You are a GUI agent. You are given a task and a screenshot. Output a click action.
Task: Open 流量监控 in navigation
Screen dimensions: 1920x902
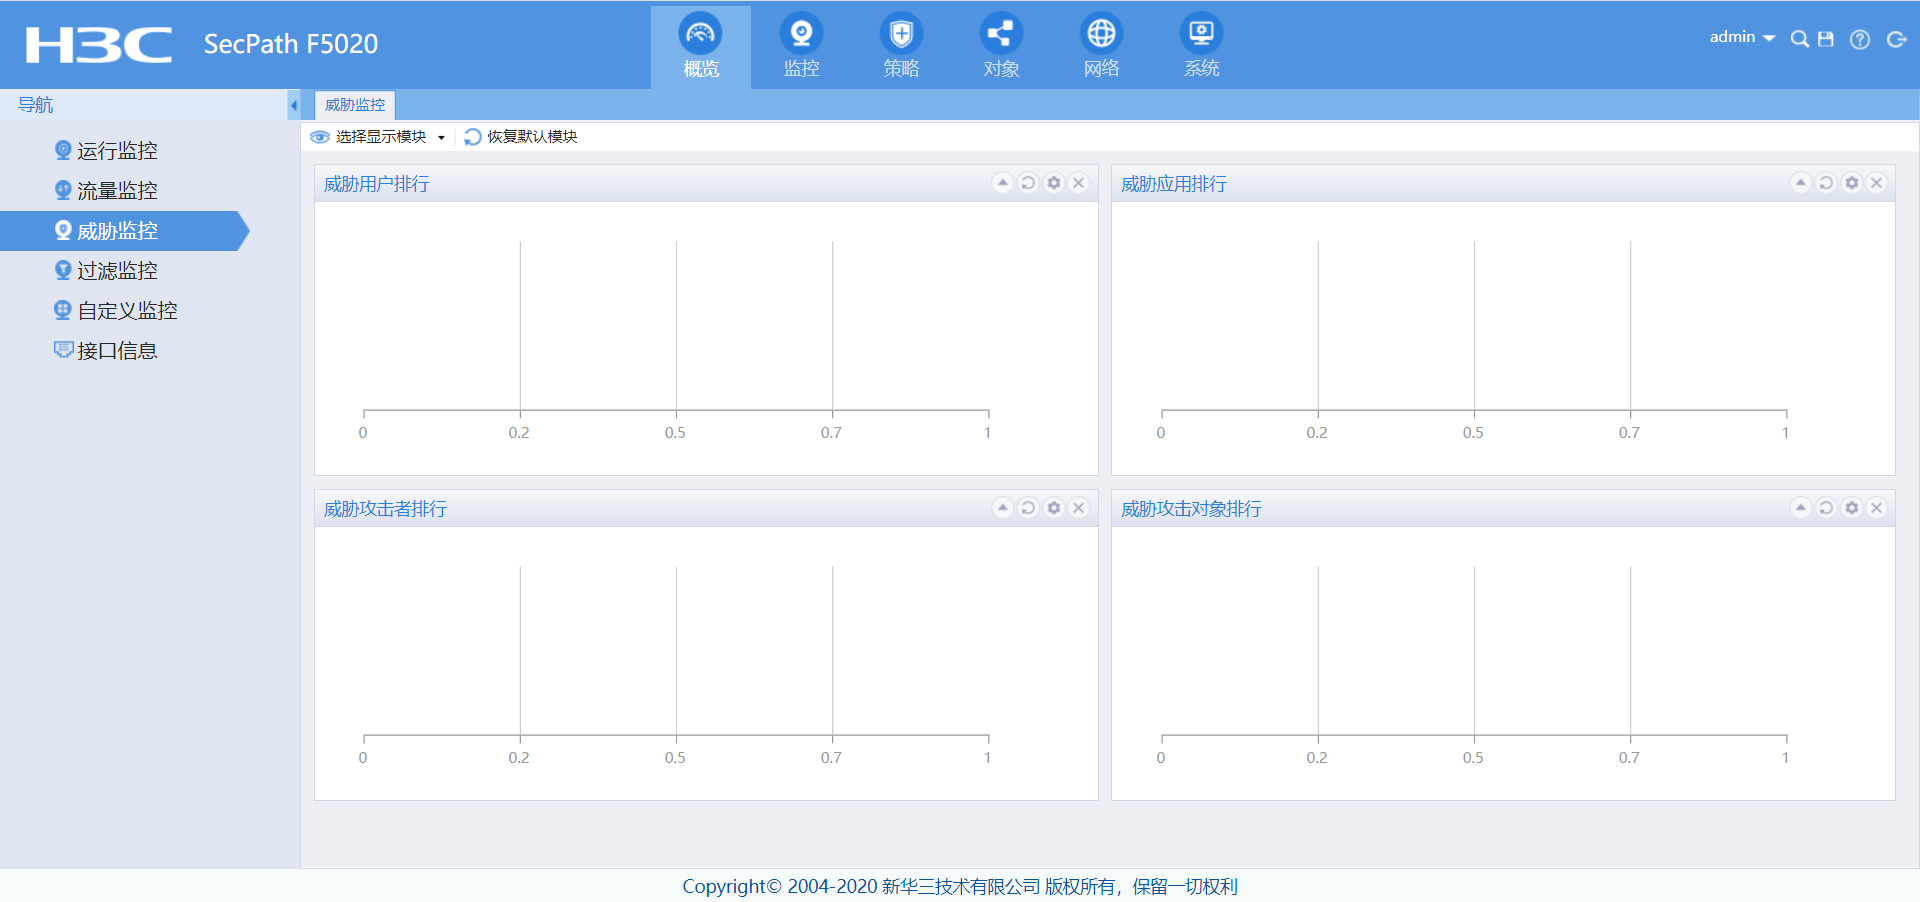(107, 191)
